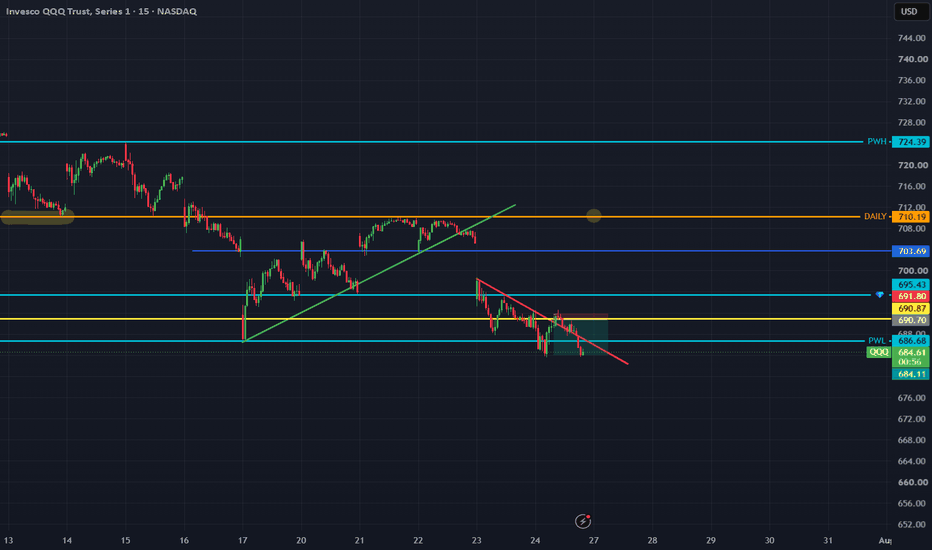Select the cyan PWH horizontal line
The width and height of the screenshot is (932, 550).
point(431,142)
